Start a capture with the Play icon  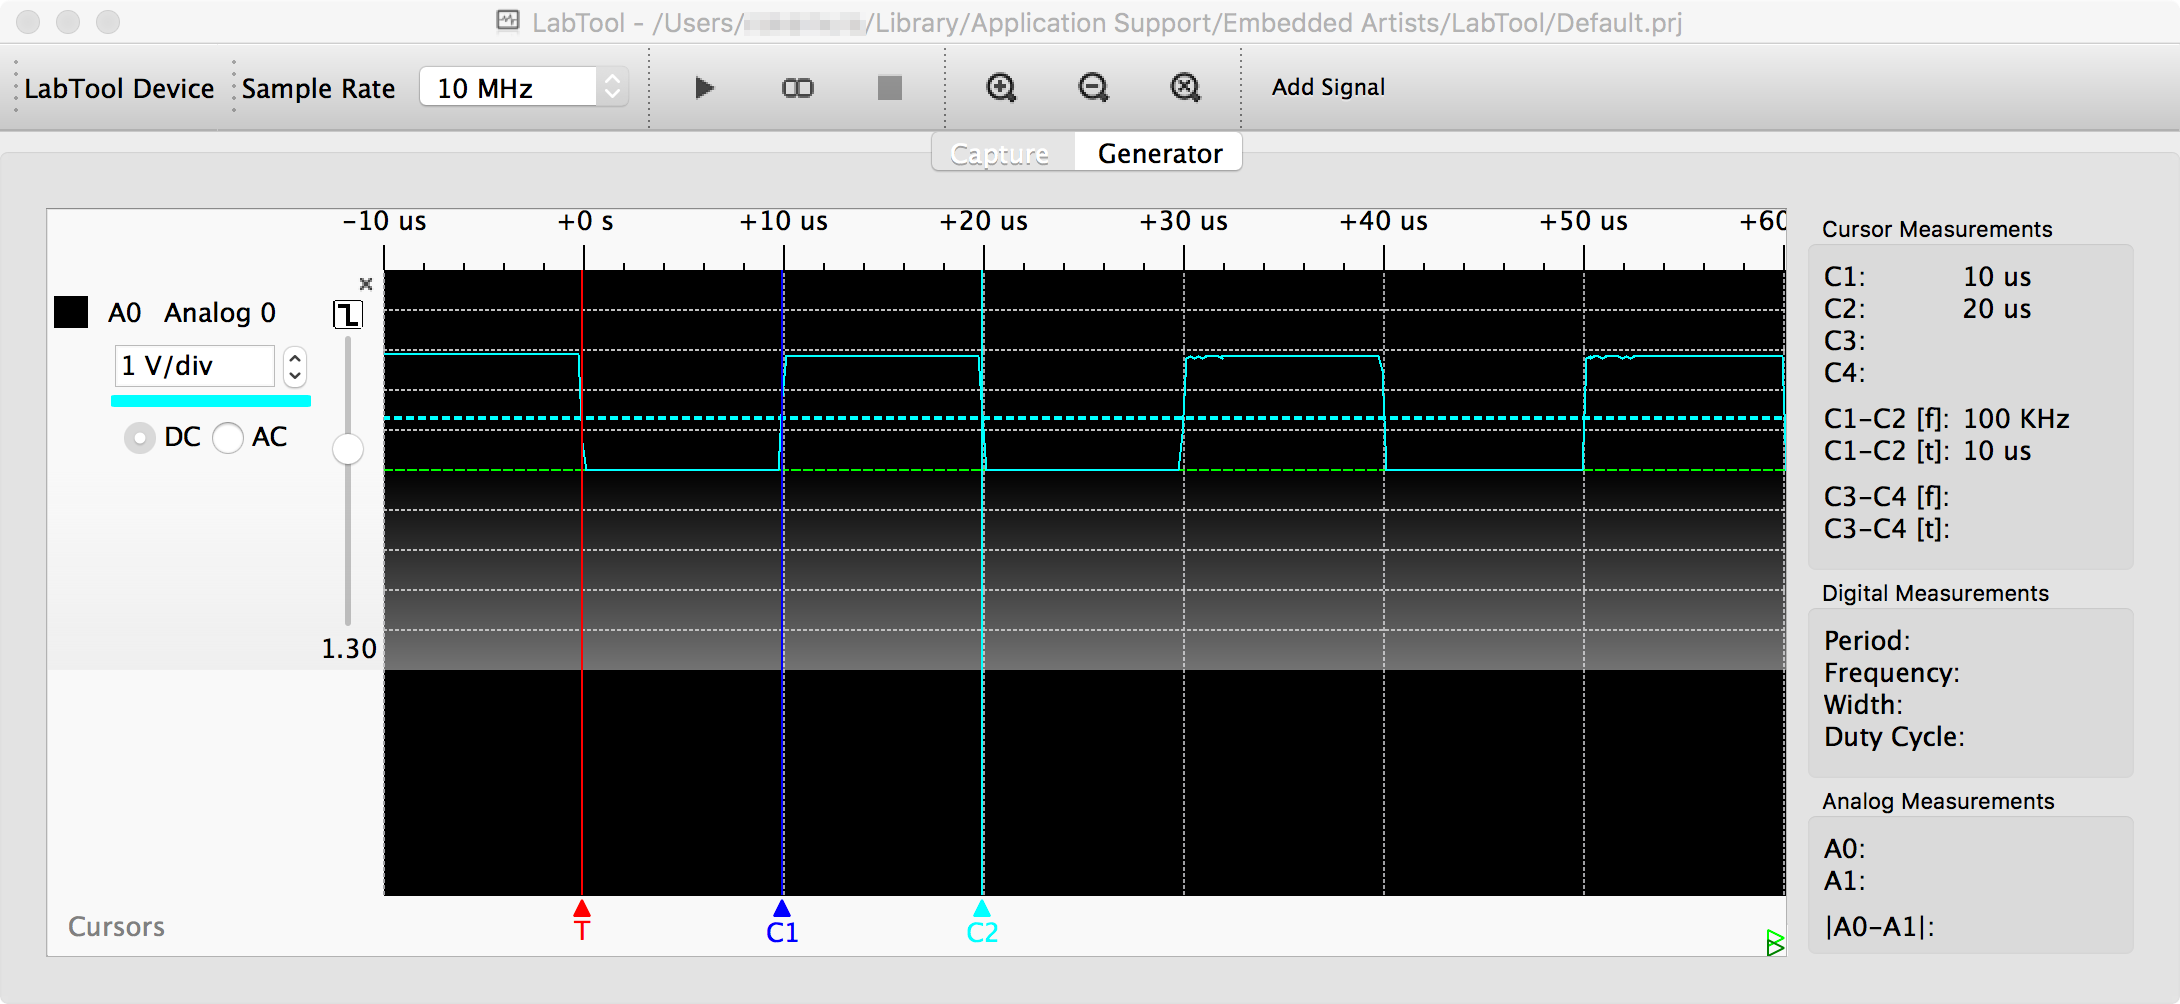pyautogui.click(x=703, y=88)
